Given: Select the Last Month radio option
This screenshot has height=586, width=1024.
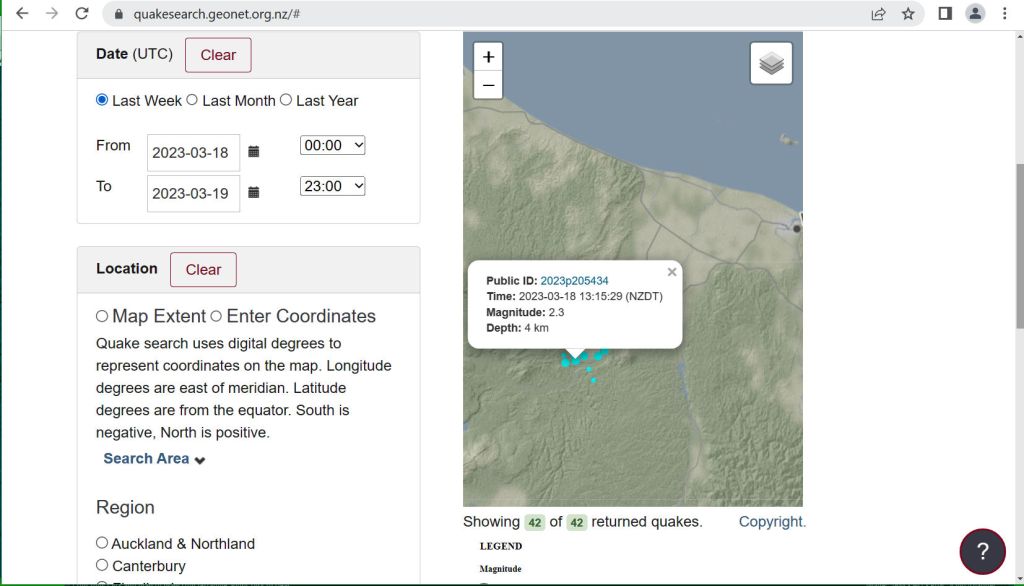Looking at the screenshot, I should click(x=192, y=100).
